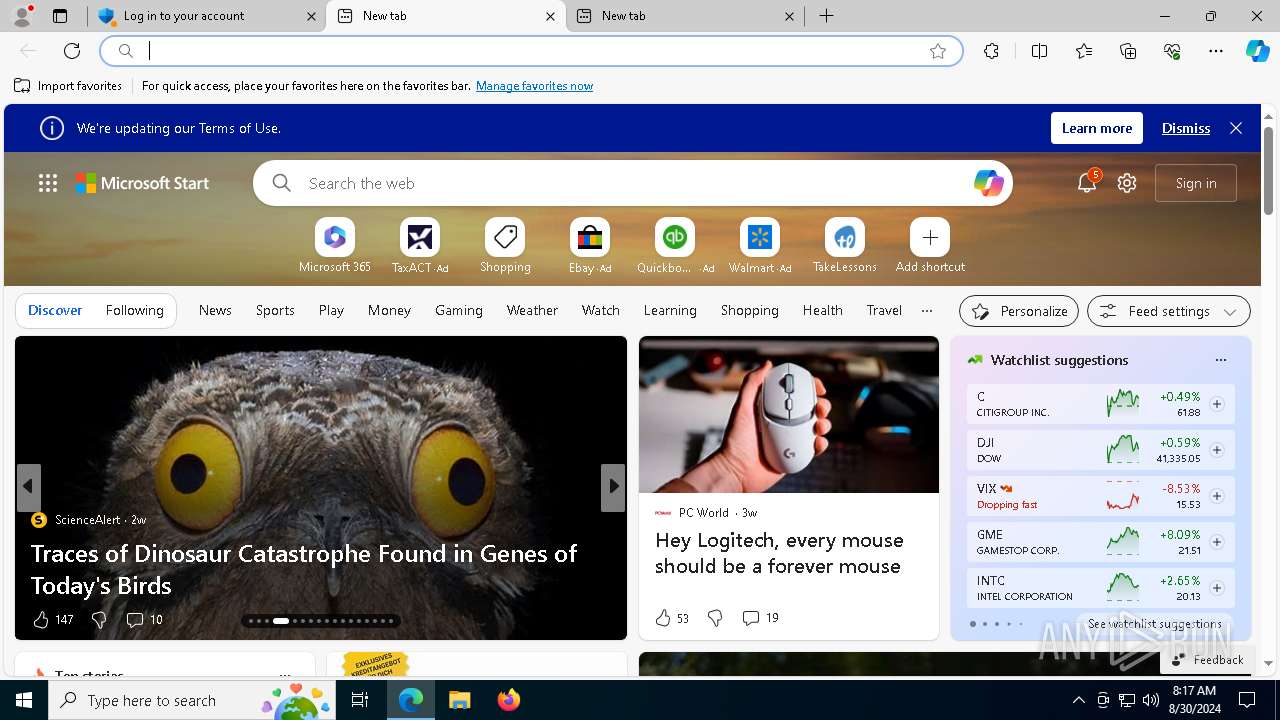Add CITIGROUP INC. to watchlist

[x=1217, y=404]
